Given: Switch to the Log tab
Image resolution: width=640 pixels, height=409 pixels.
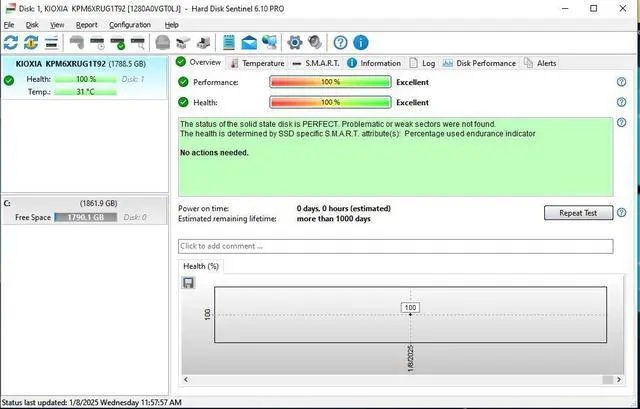Looking at the screenshot, I should pos(422,63).
